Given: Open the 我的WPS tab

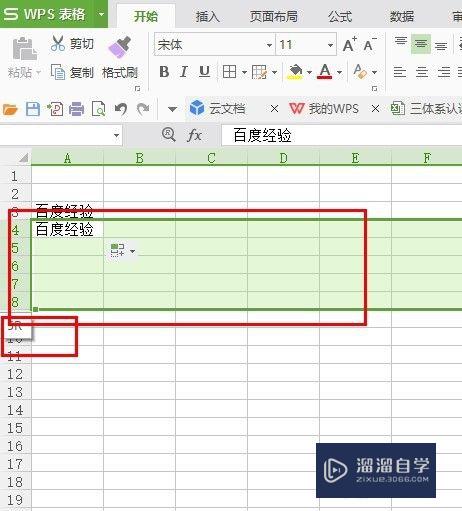Looking at the screenshot, I should click(324, 109).
